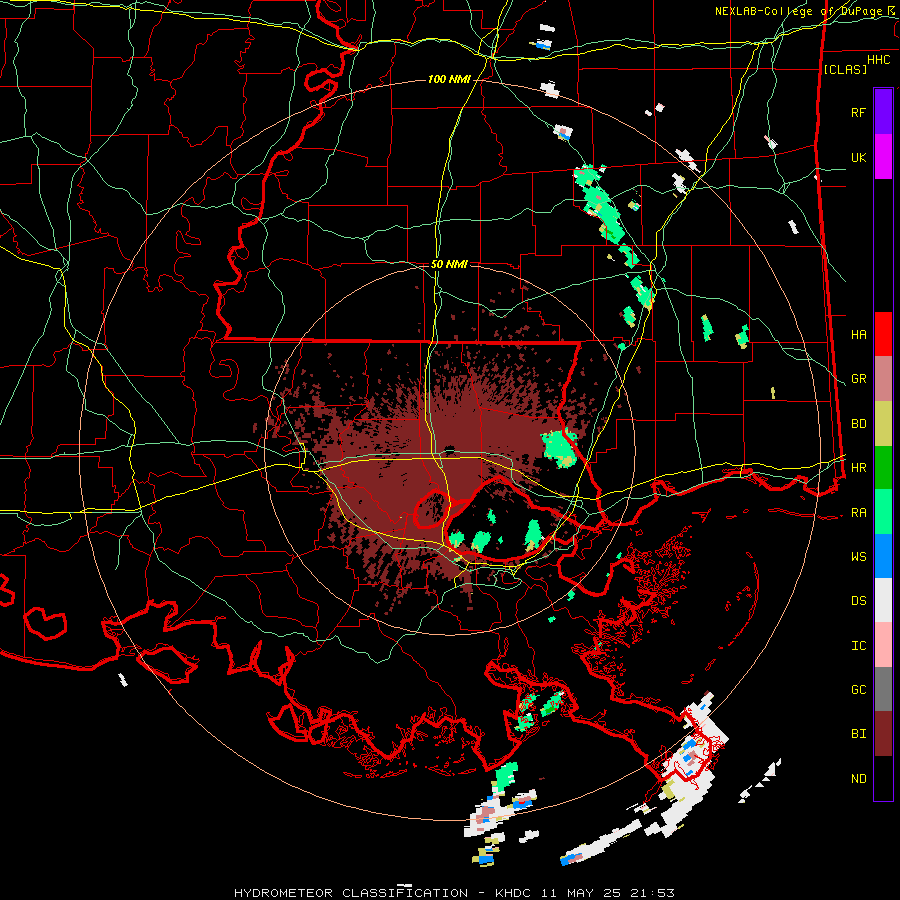Click the magenta UK legend swatch
The width and height of the screenshot is (900, 900).
coord(883,157)
